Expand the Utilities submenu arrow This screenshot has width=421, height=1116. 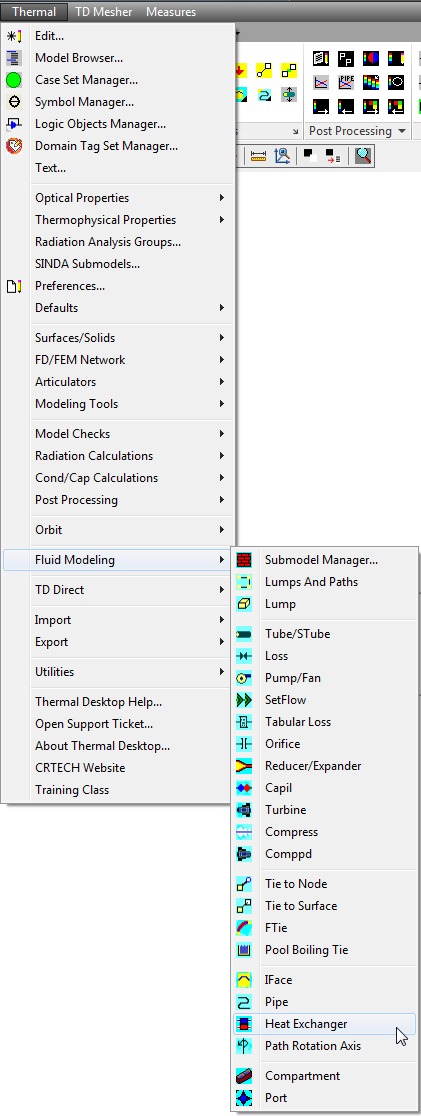pos(222,671)
